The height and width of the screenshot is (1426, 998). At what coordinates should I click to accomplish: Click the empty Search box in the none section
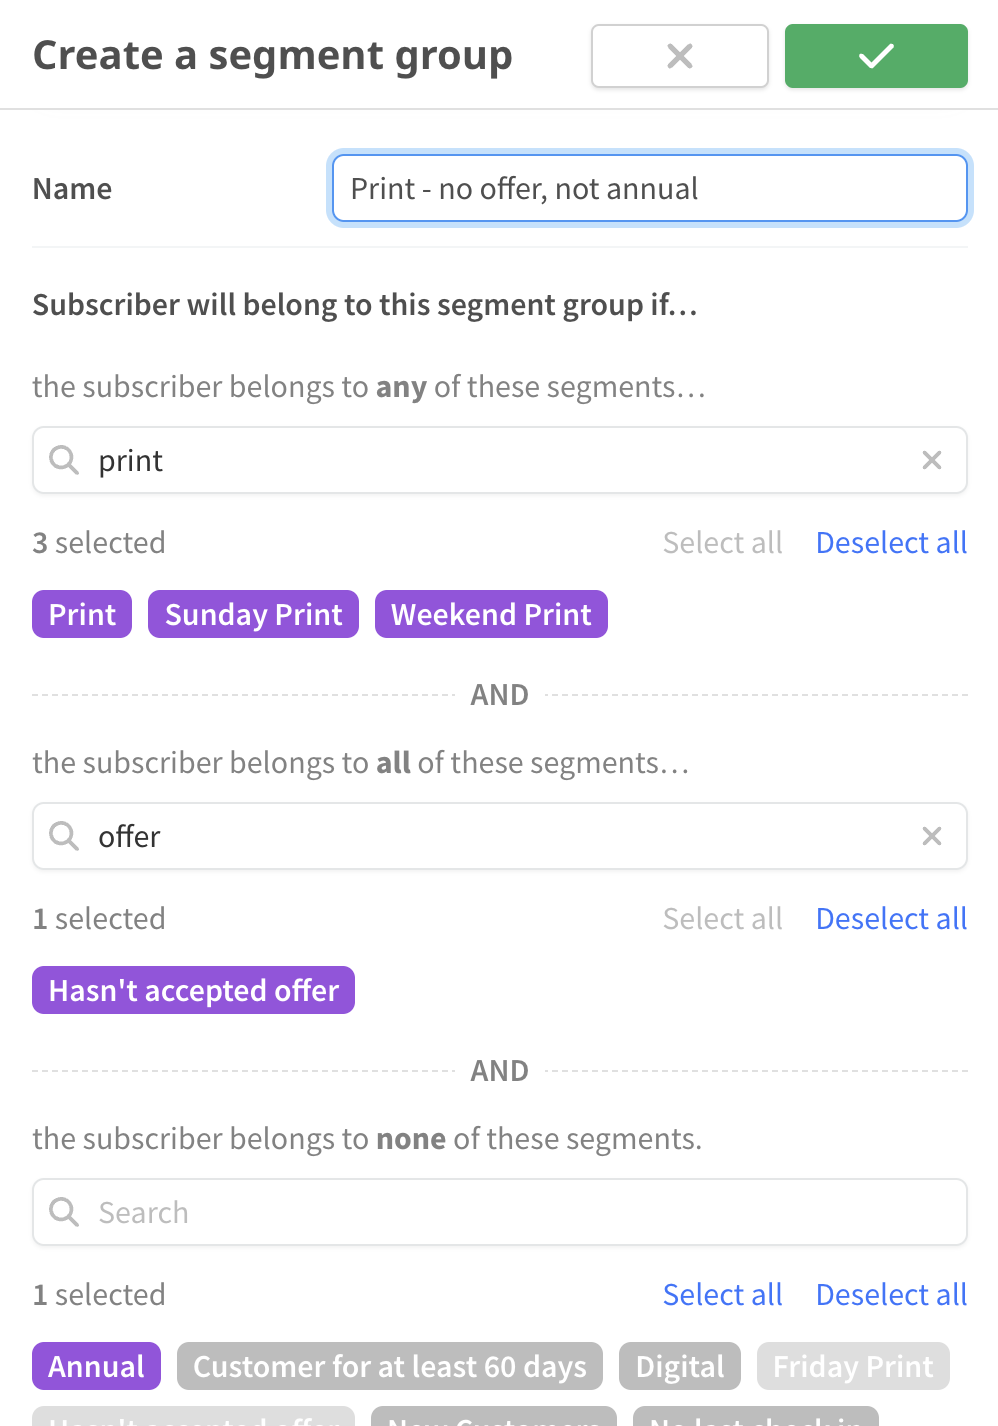coord(400,1212)
